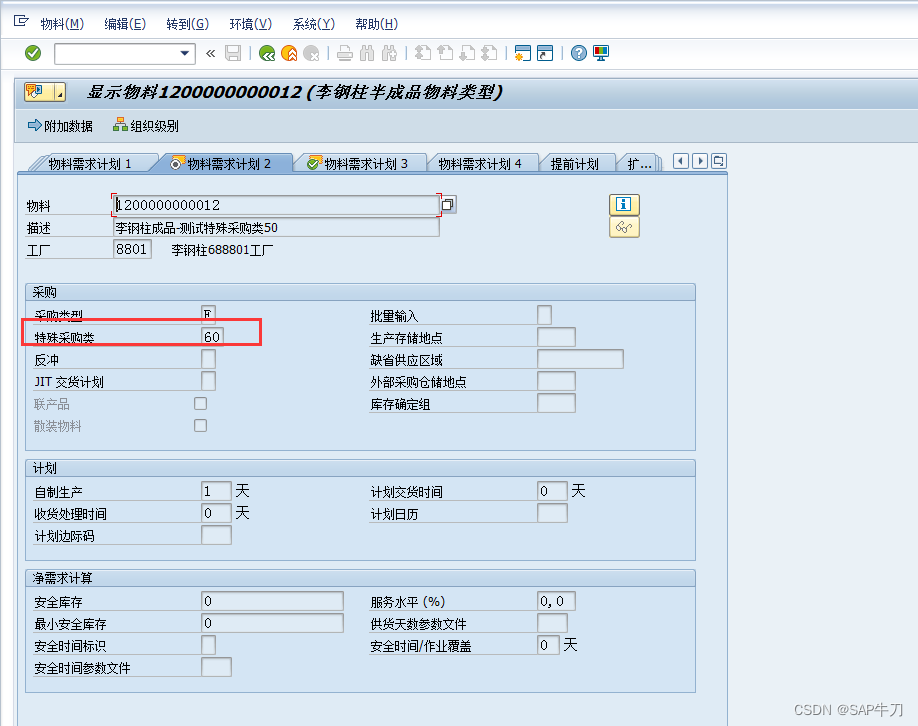918x726 pixels.
Task: Click the window system menu icon
Action: [x=21, y=22]
